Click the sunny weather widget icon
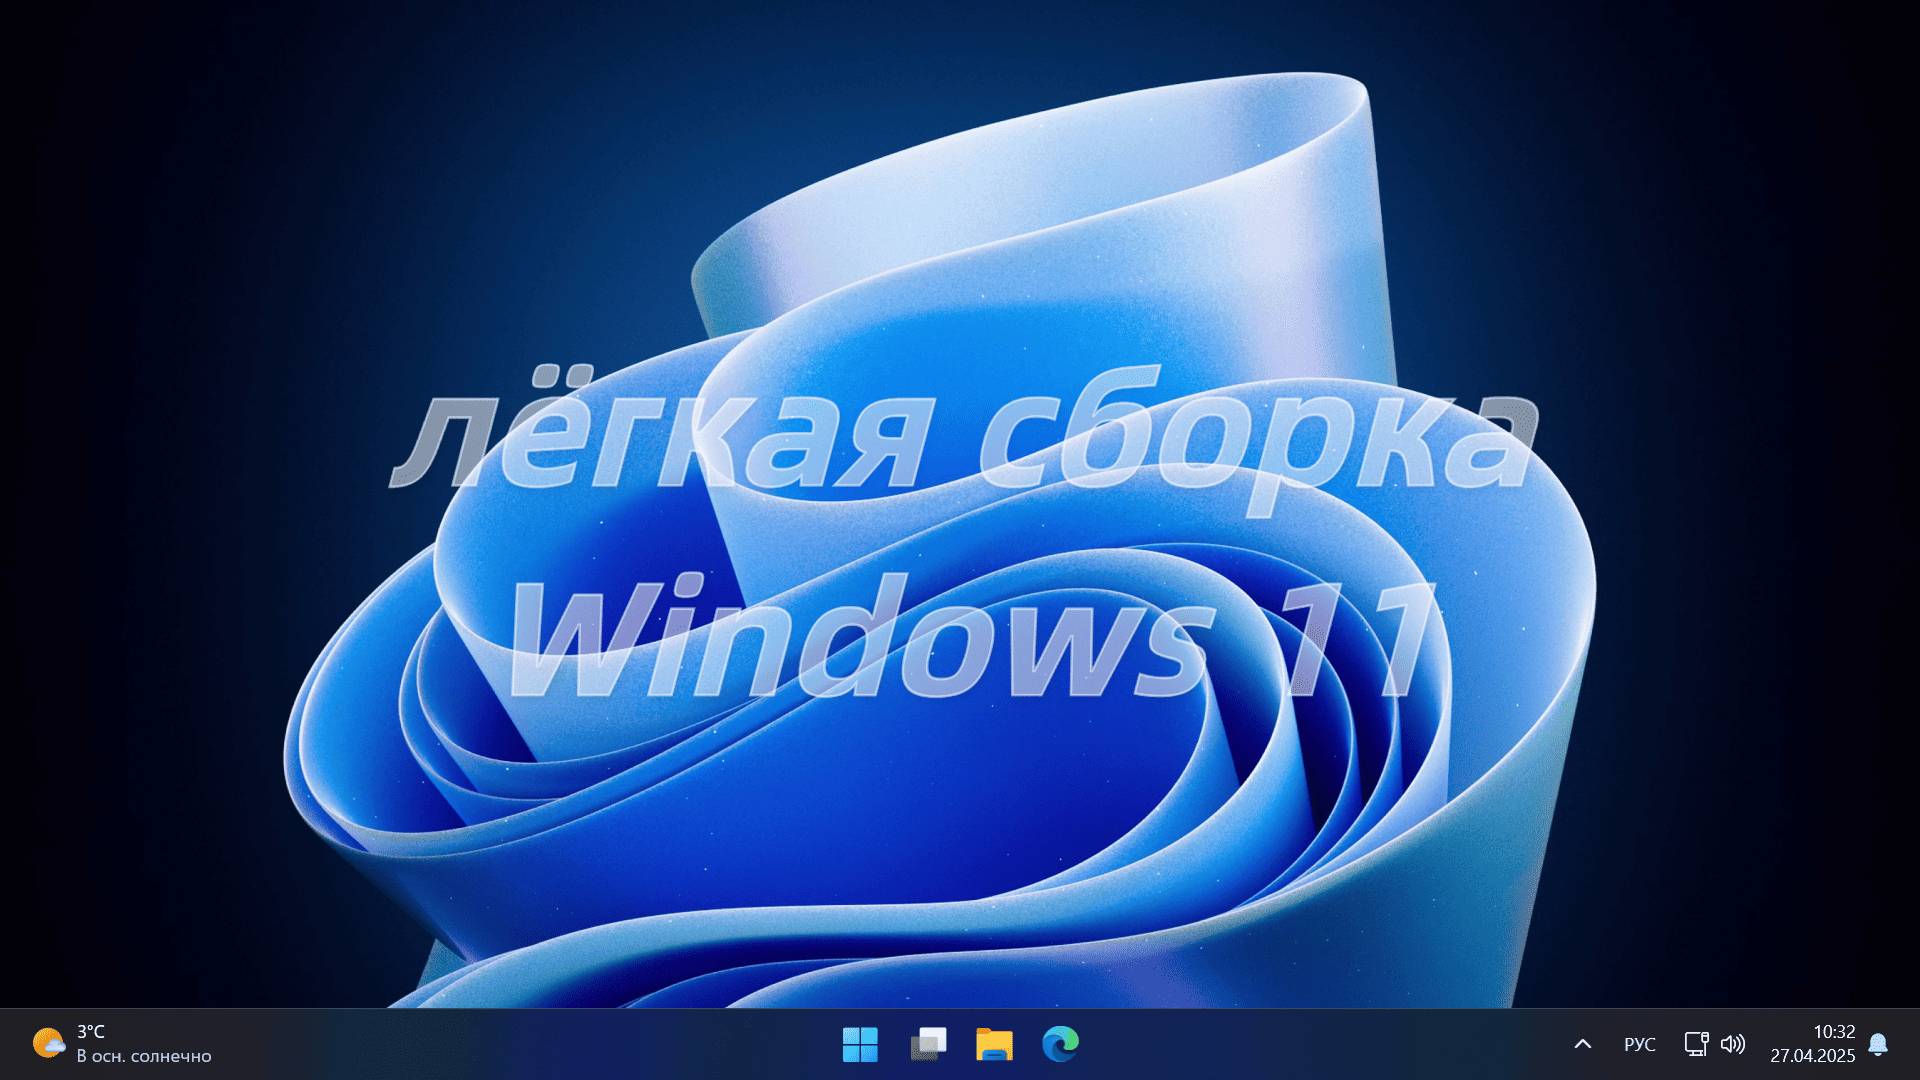1920x1080 pixels. pyautogui.click(x=48, y=1044)
